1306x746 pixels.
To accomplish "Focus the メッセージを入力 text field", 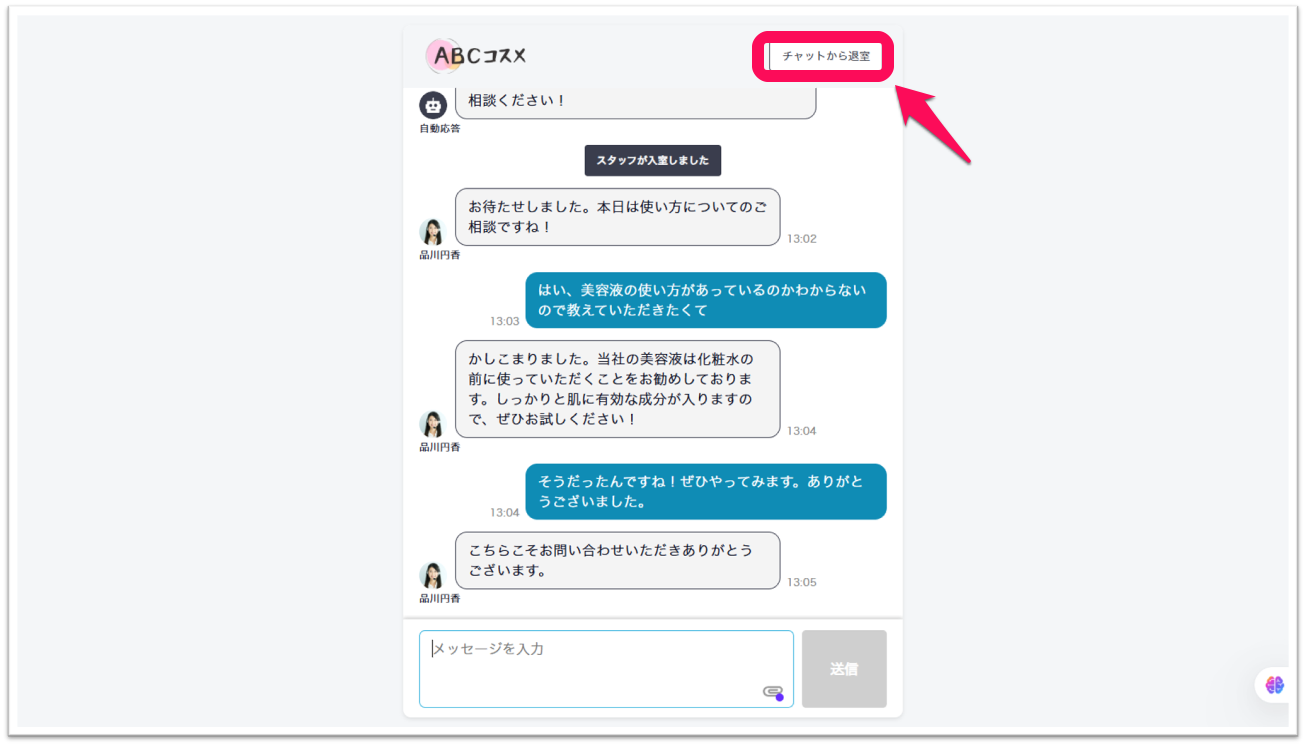I will coord(606,669).
